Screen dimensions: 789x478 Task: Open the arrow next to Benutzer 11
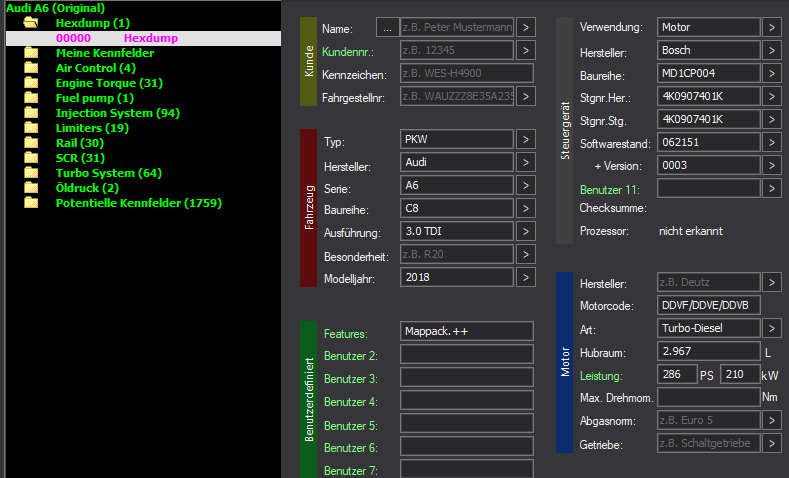(x=771, y=188)
